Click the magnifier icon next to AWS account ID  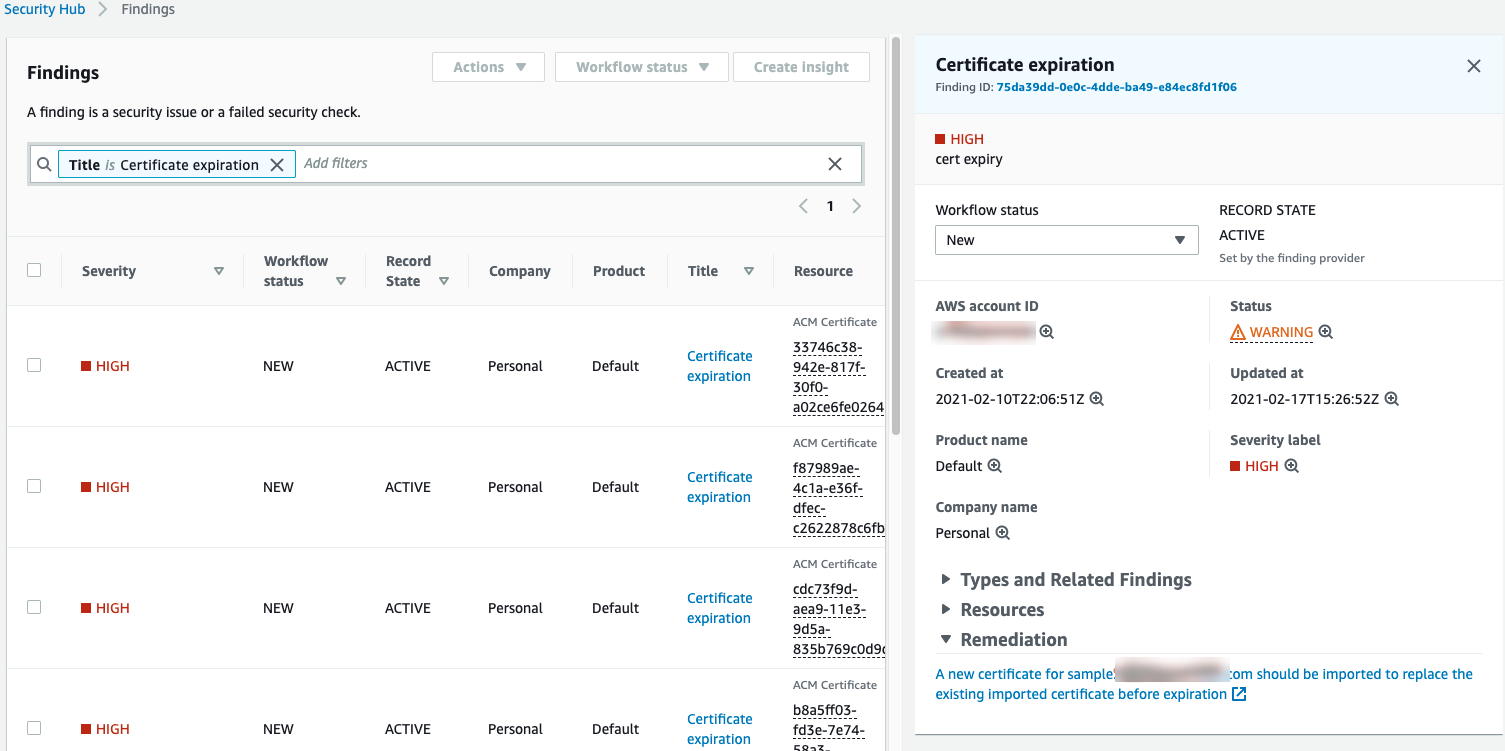[x=1046, y=331]
